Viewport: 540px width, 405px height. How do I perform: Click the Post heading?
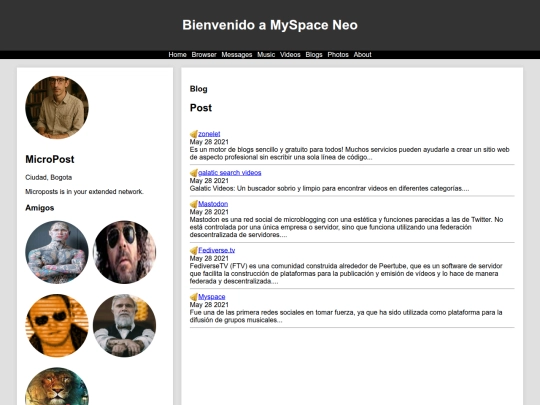(x=201, y=108)
